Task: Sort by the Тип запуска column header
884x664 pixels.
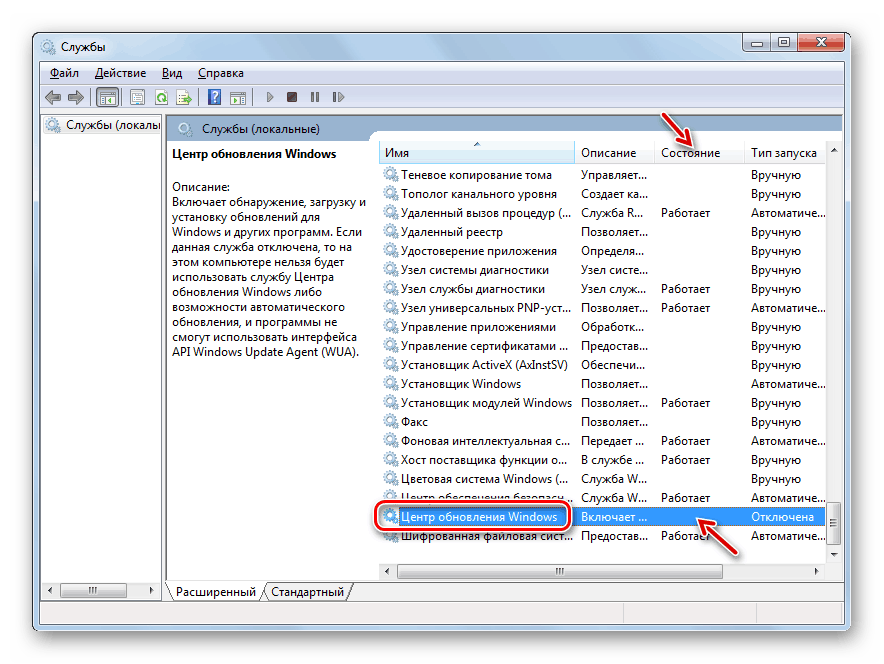Action: click(x=785, y=153)
